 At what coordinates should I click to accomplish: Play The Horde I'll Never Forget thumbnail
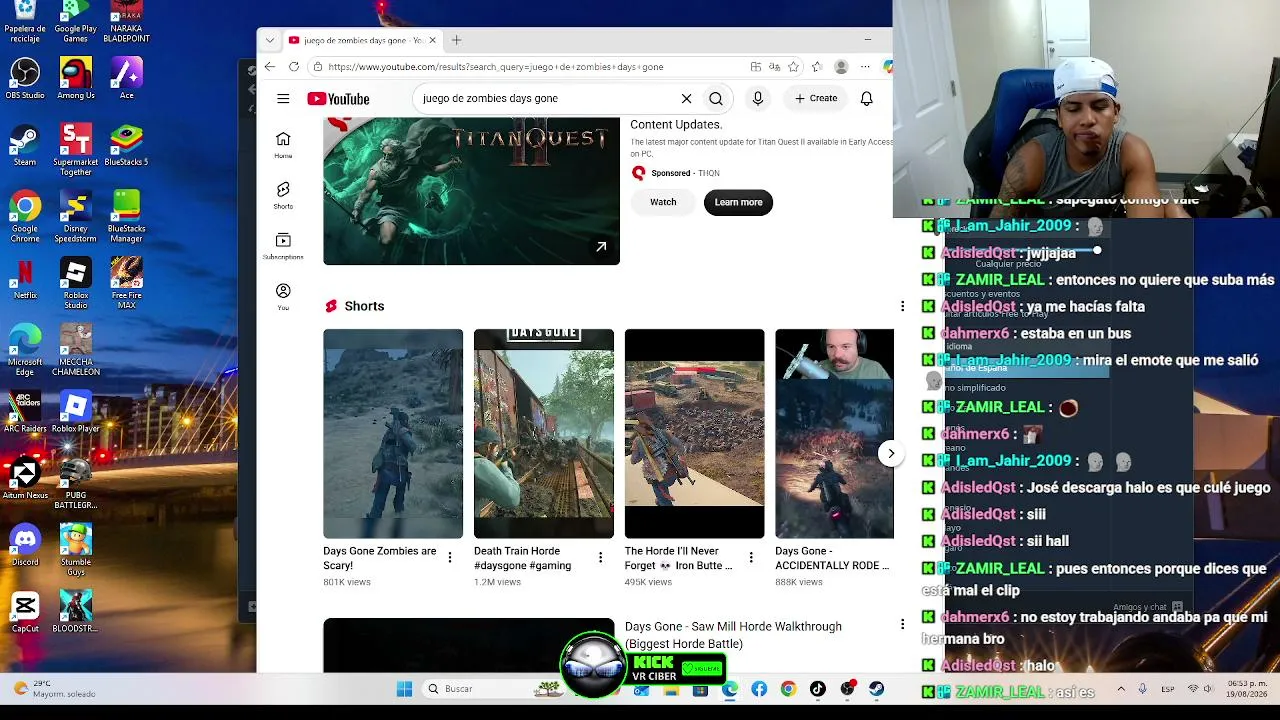pos(695,433)
